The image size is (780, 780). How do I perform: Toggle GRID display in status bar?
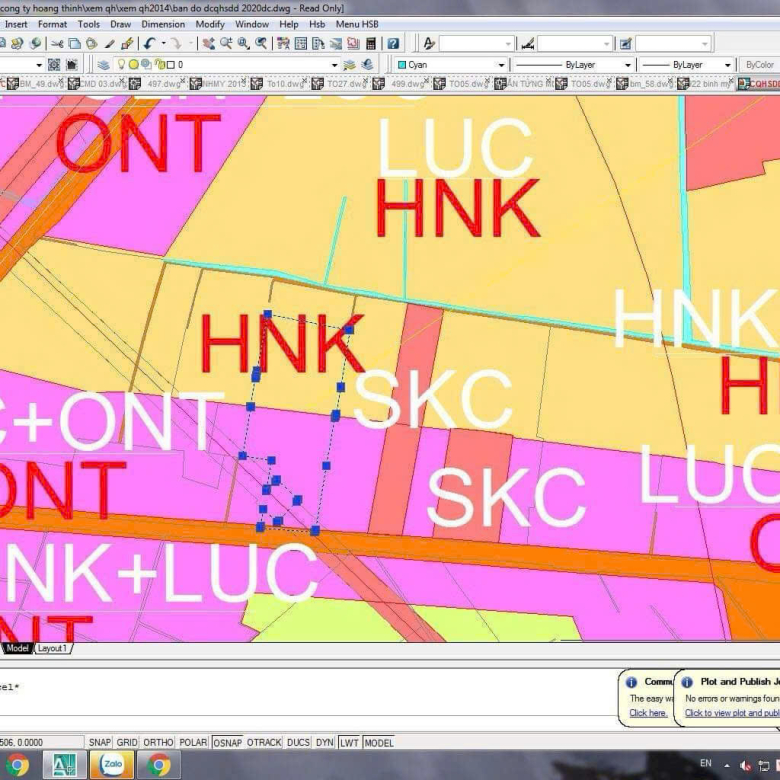coord(127,743)
